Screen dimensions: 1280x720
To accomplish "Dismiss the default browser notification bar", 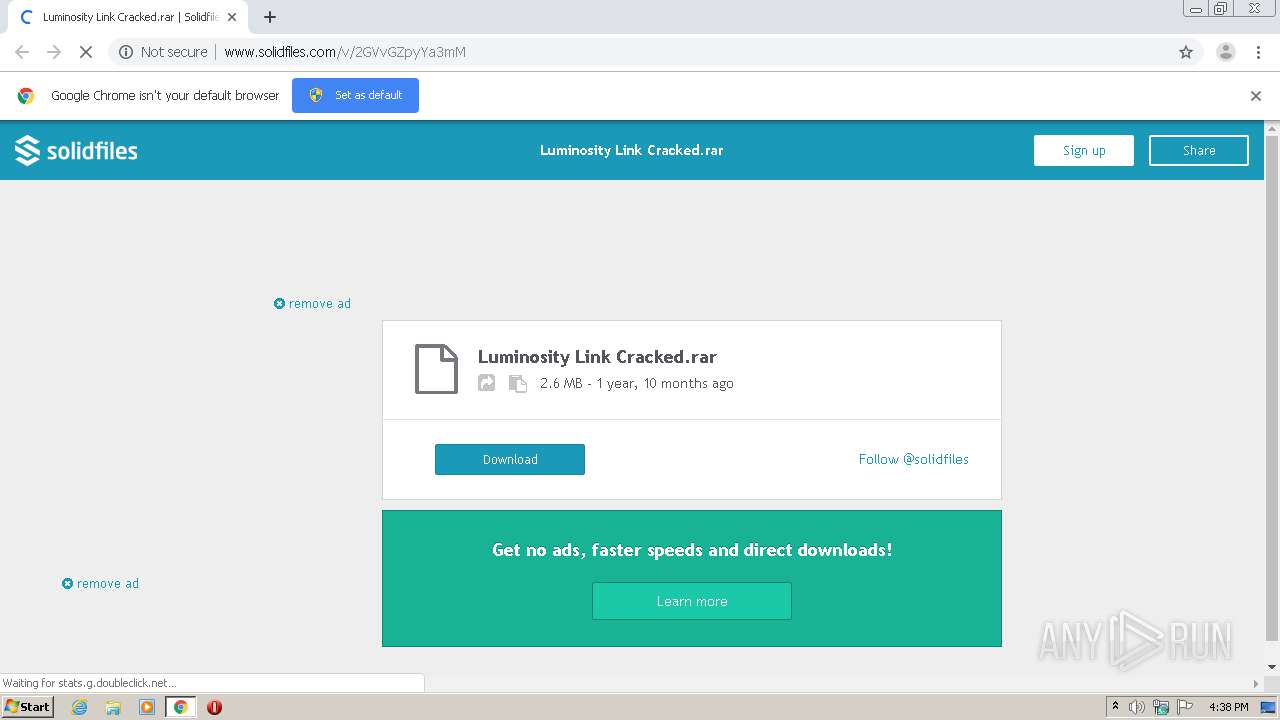I will [x=1256, y=96].
